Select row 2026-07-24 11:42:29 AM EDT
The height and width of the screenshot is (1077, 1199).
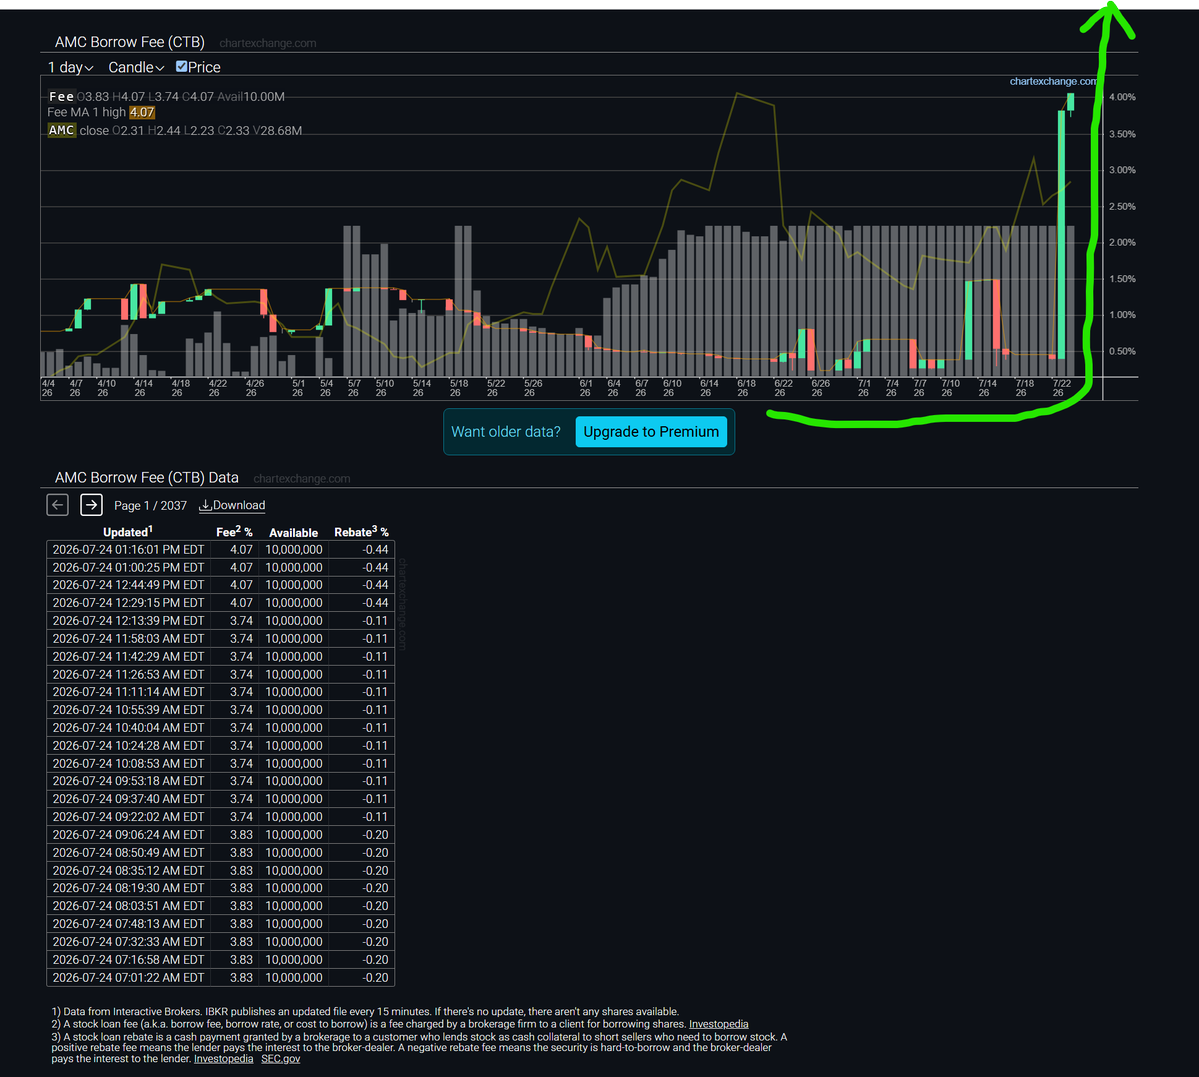tap(220, 656)
